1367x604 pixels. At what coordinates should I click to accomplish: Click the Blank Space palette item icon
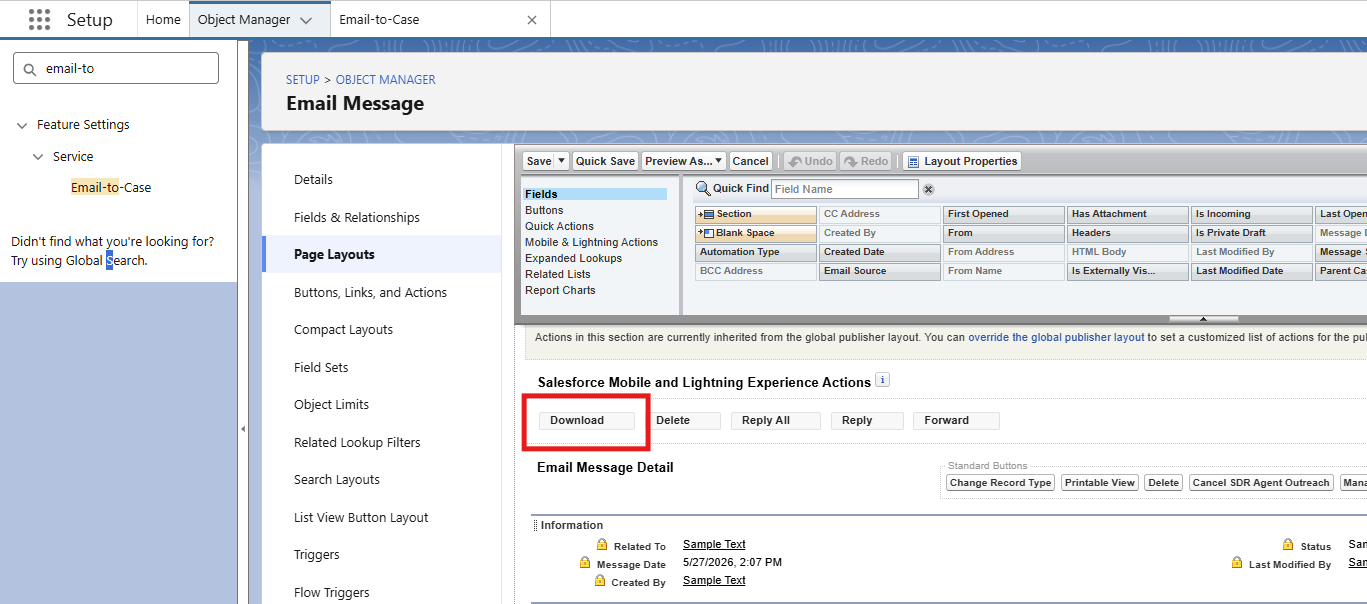(706, 233)
